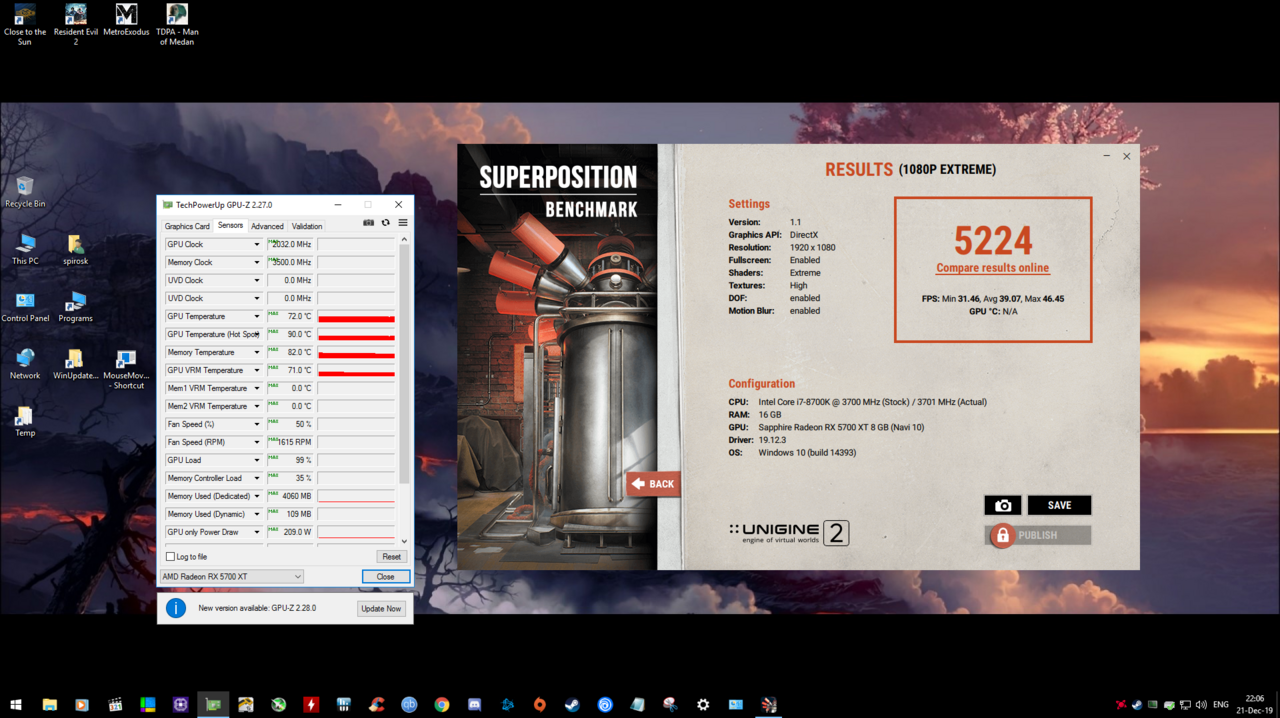Click the GPU-Z refresh icon
The width and height of the screenshot is (1280, 718).
pyautogui.click(x=386, y=223)
